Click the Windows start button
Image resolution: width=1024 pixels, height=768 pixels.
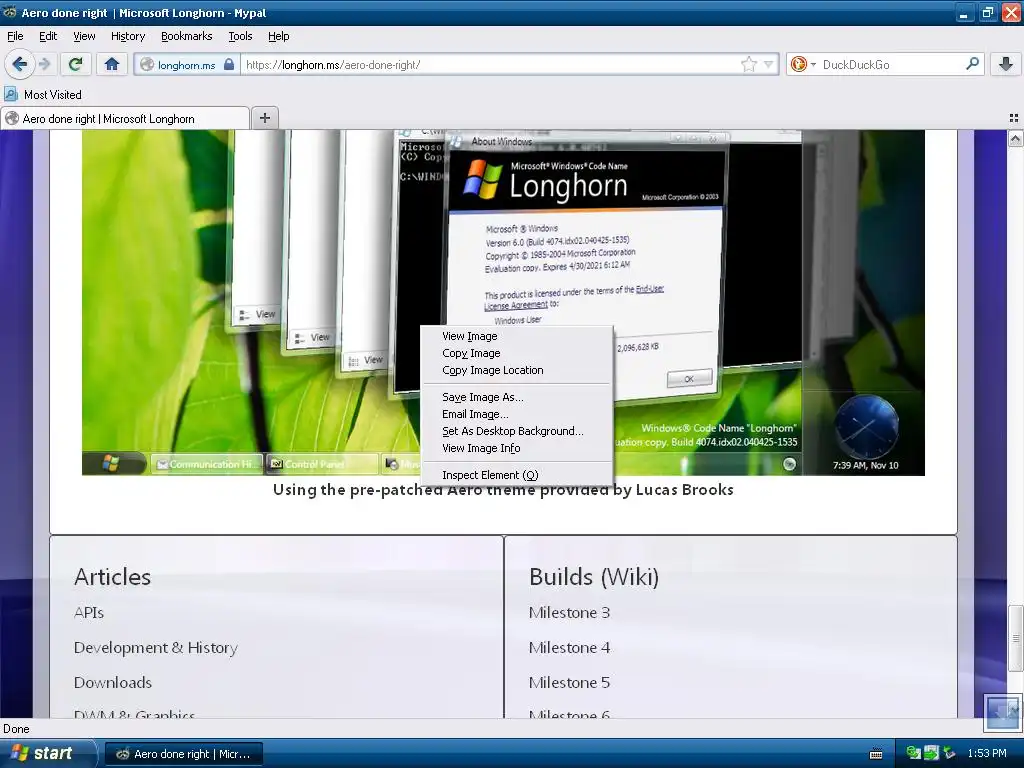point(46,753)
